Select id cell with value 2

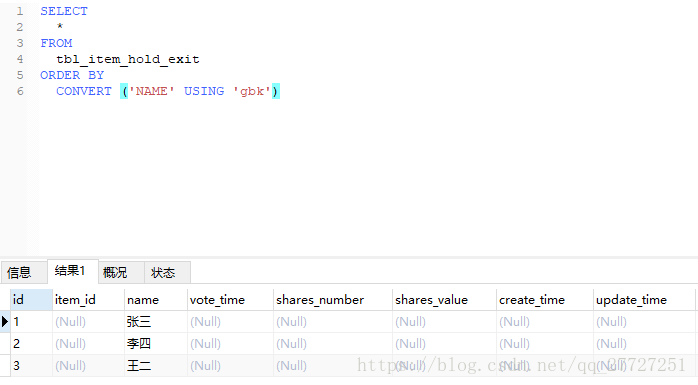click(x=31, y=344)
